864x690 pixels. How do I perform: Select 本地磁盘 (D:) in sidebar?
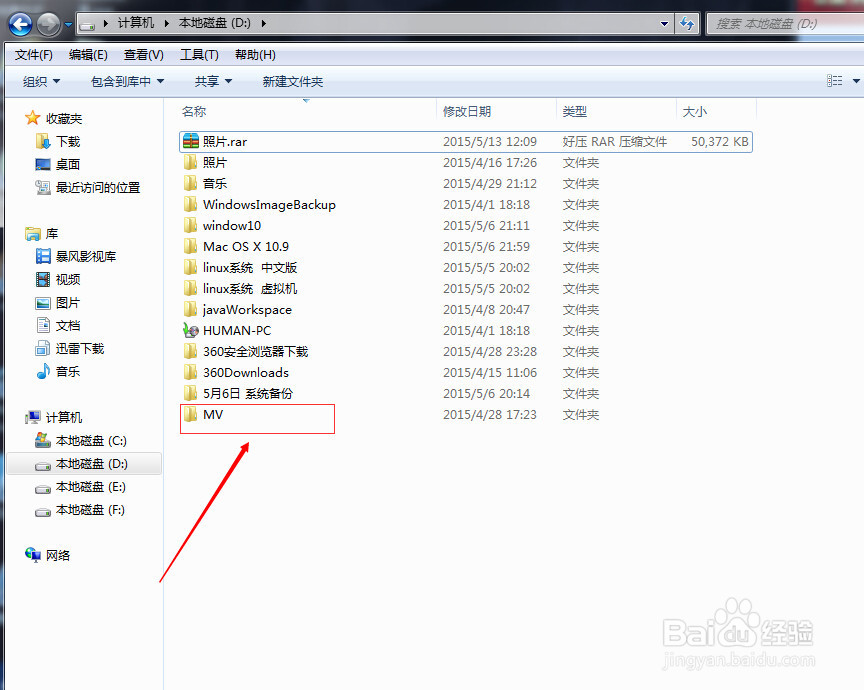point(82,463)
